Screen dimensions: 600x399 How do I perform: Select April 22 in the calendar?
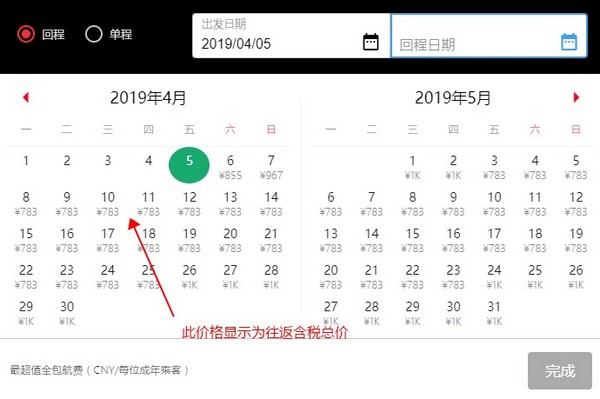(26, 277)
